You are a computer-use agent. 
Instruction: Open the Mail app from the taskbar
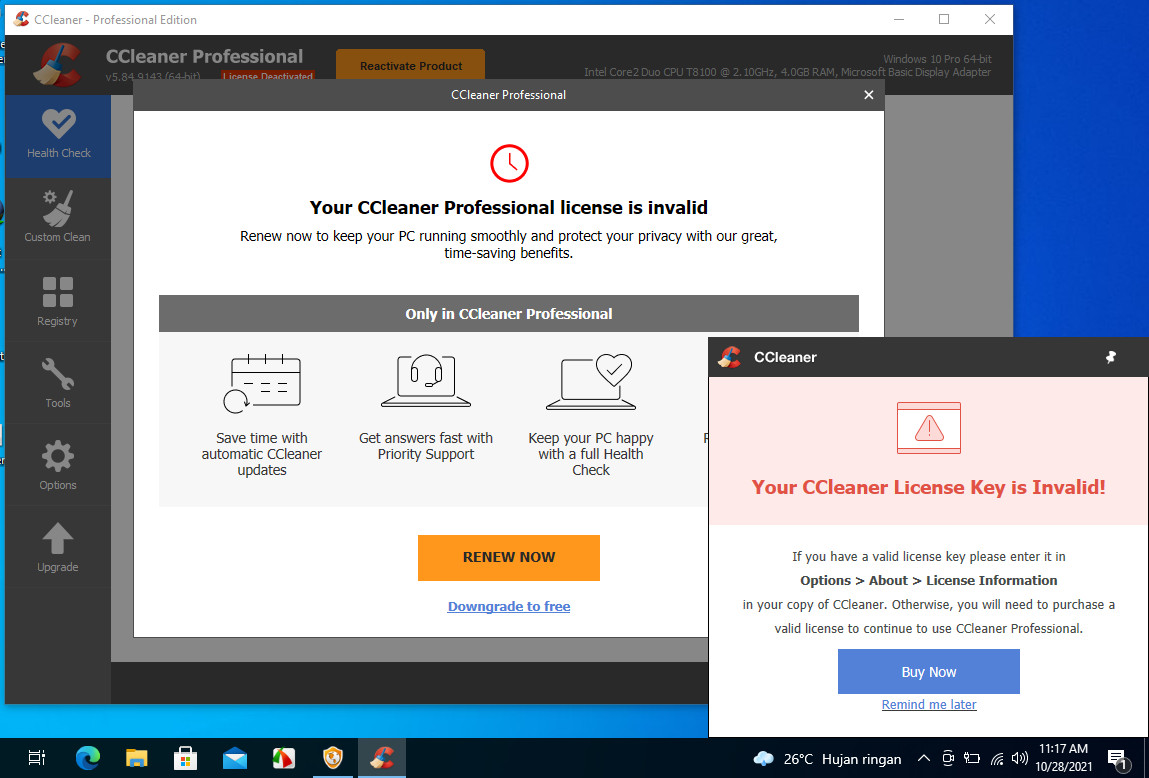click(234, 757)
